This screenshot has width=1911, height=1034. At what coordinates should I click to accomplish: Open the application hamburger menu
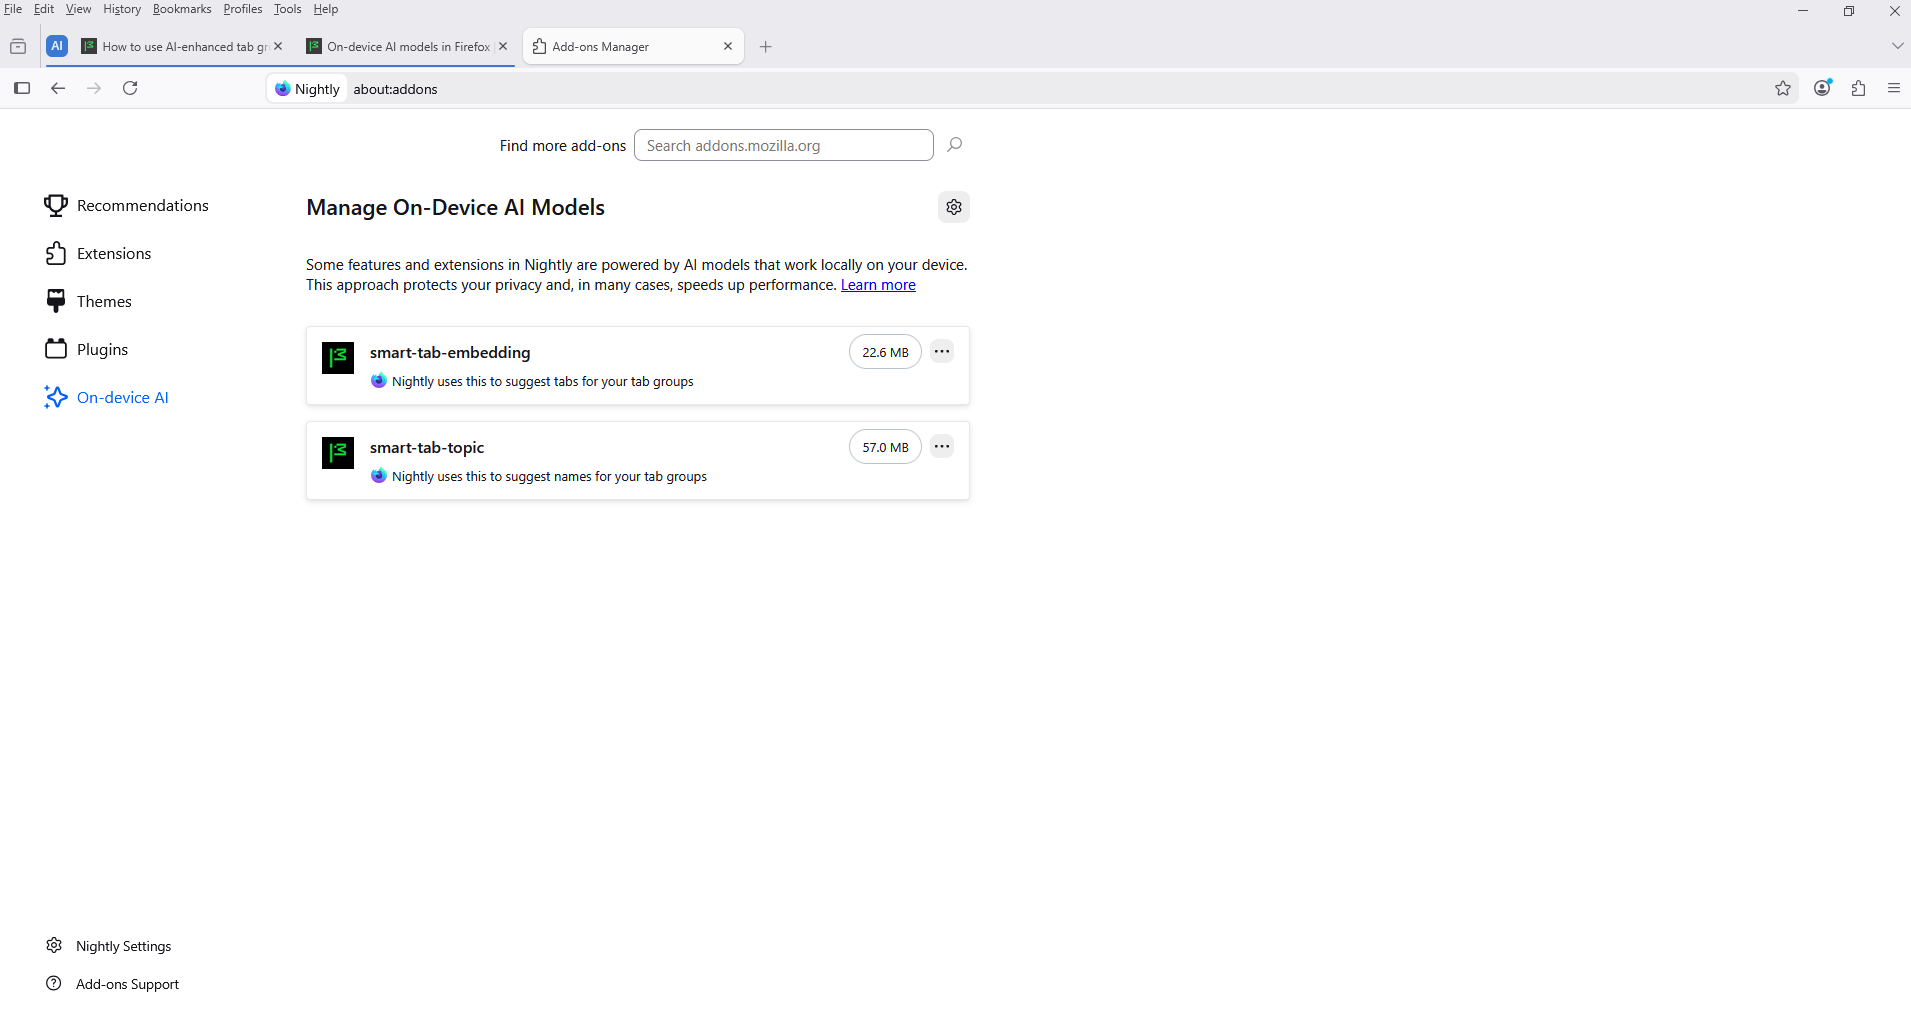click(x=1894, y=88)
